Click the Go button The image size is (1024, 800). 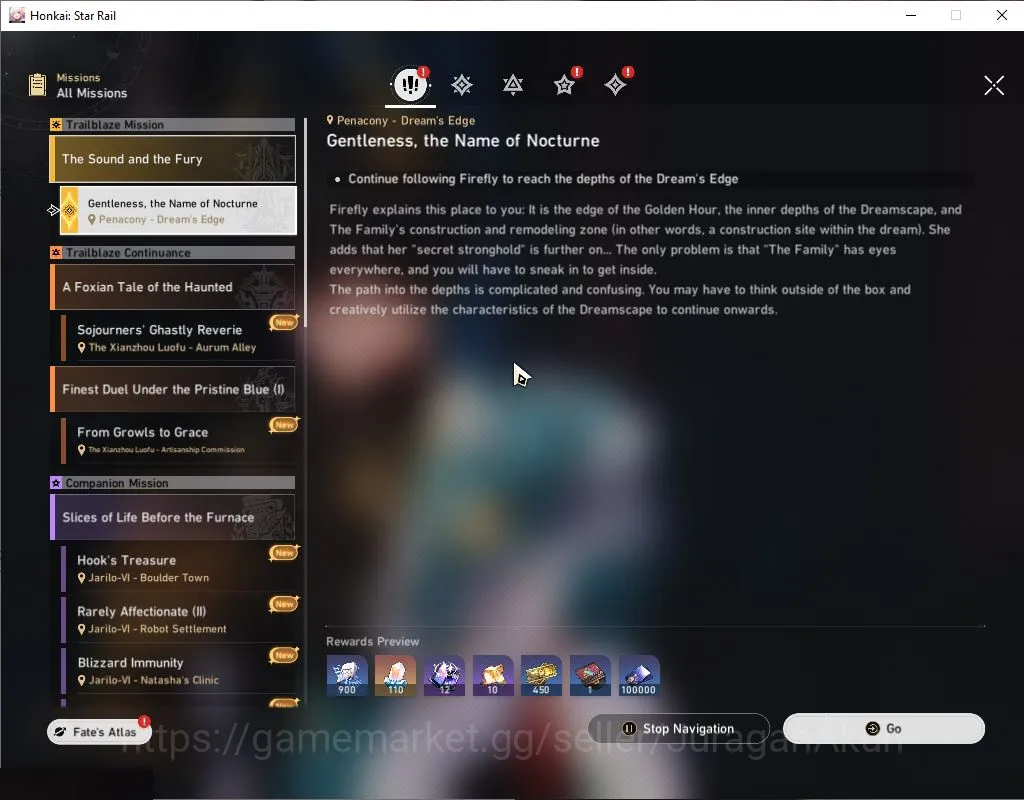[x=884, y=728]
